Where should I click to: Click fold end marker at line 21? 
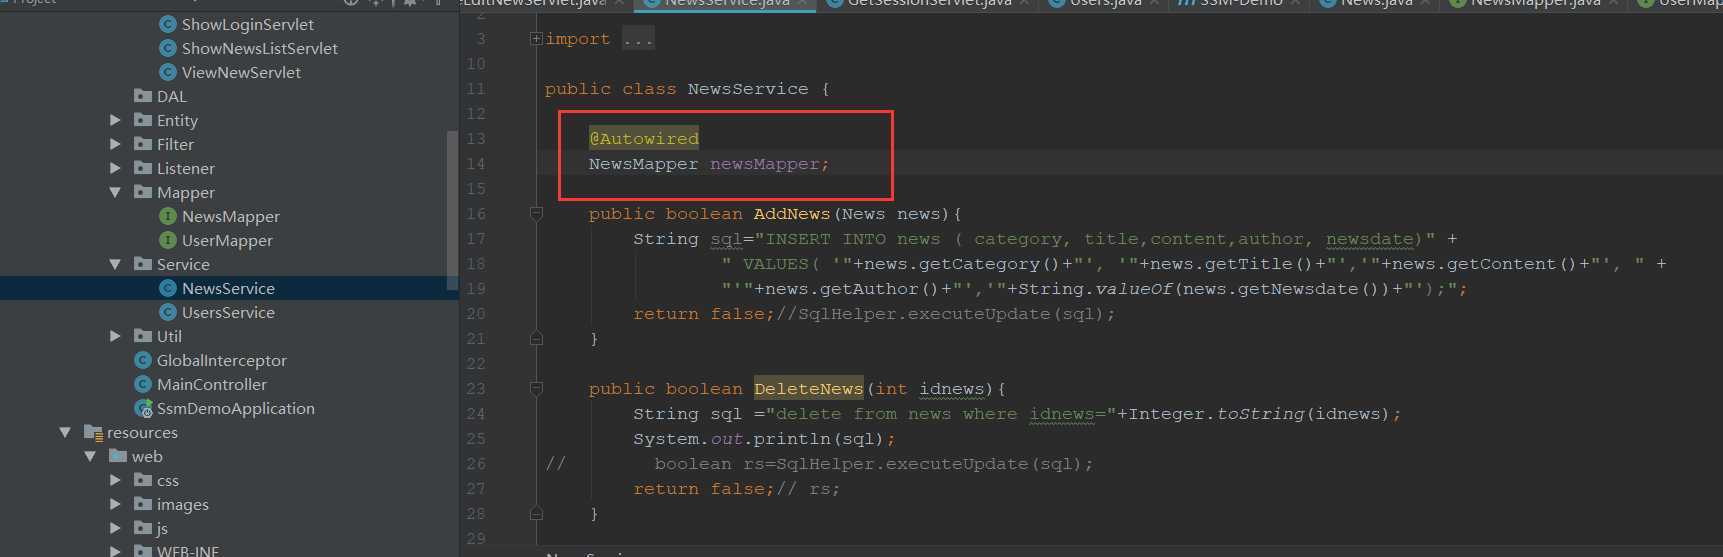click(536, 339)
